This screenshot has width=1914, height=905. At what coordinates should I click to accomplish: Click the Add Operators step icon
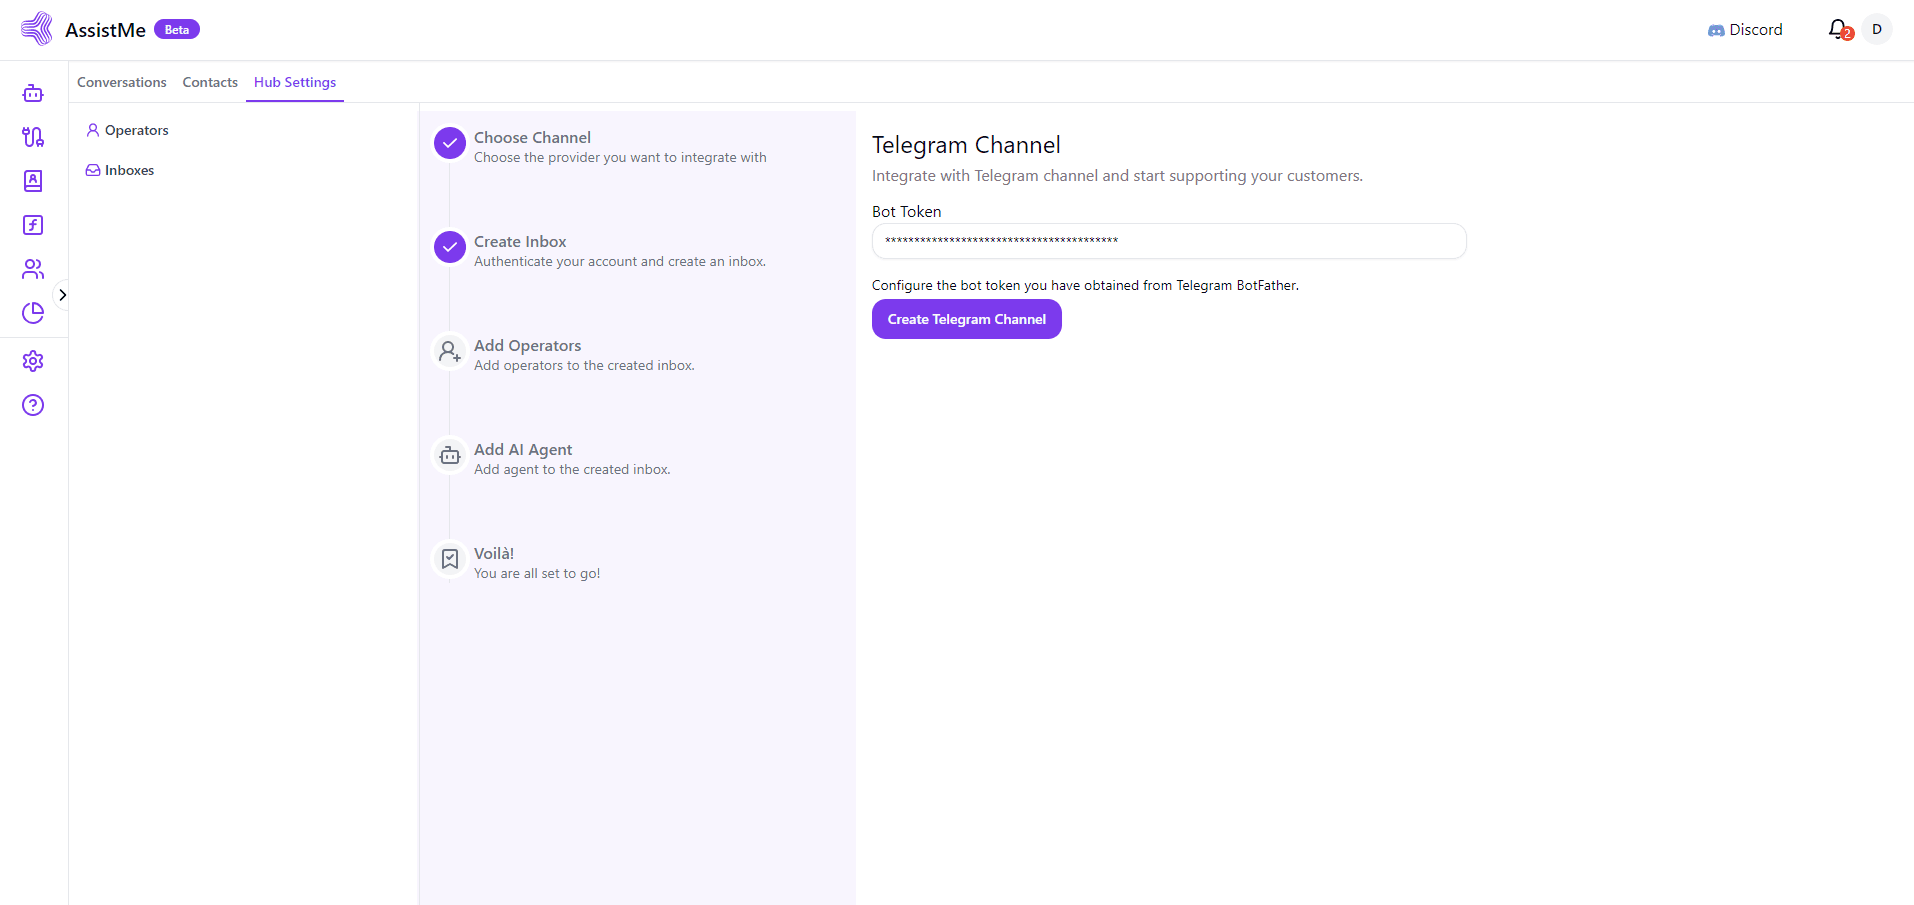click(x=450, y=351)
